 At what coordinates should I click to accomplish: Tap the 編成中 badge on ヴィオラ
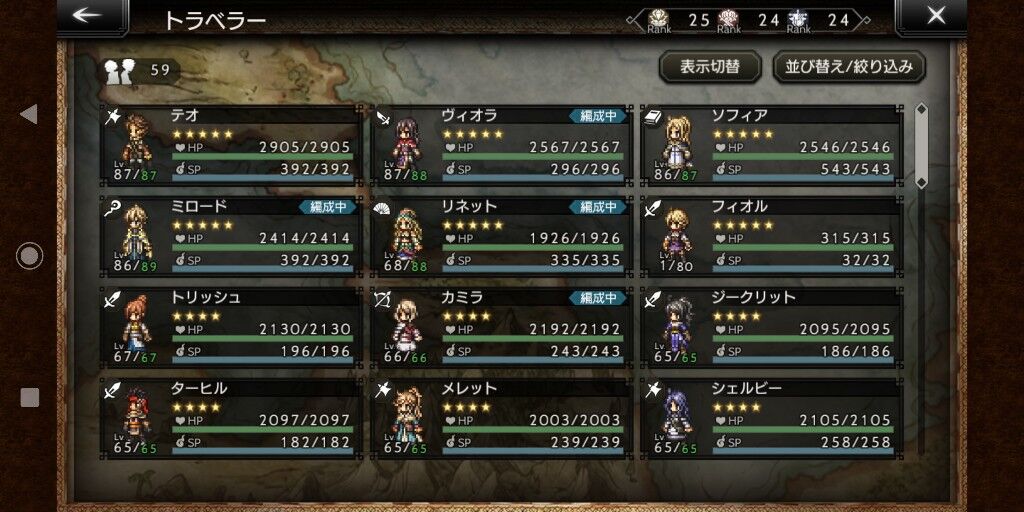[598, 116]
